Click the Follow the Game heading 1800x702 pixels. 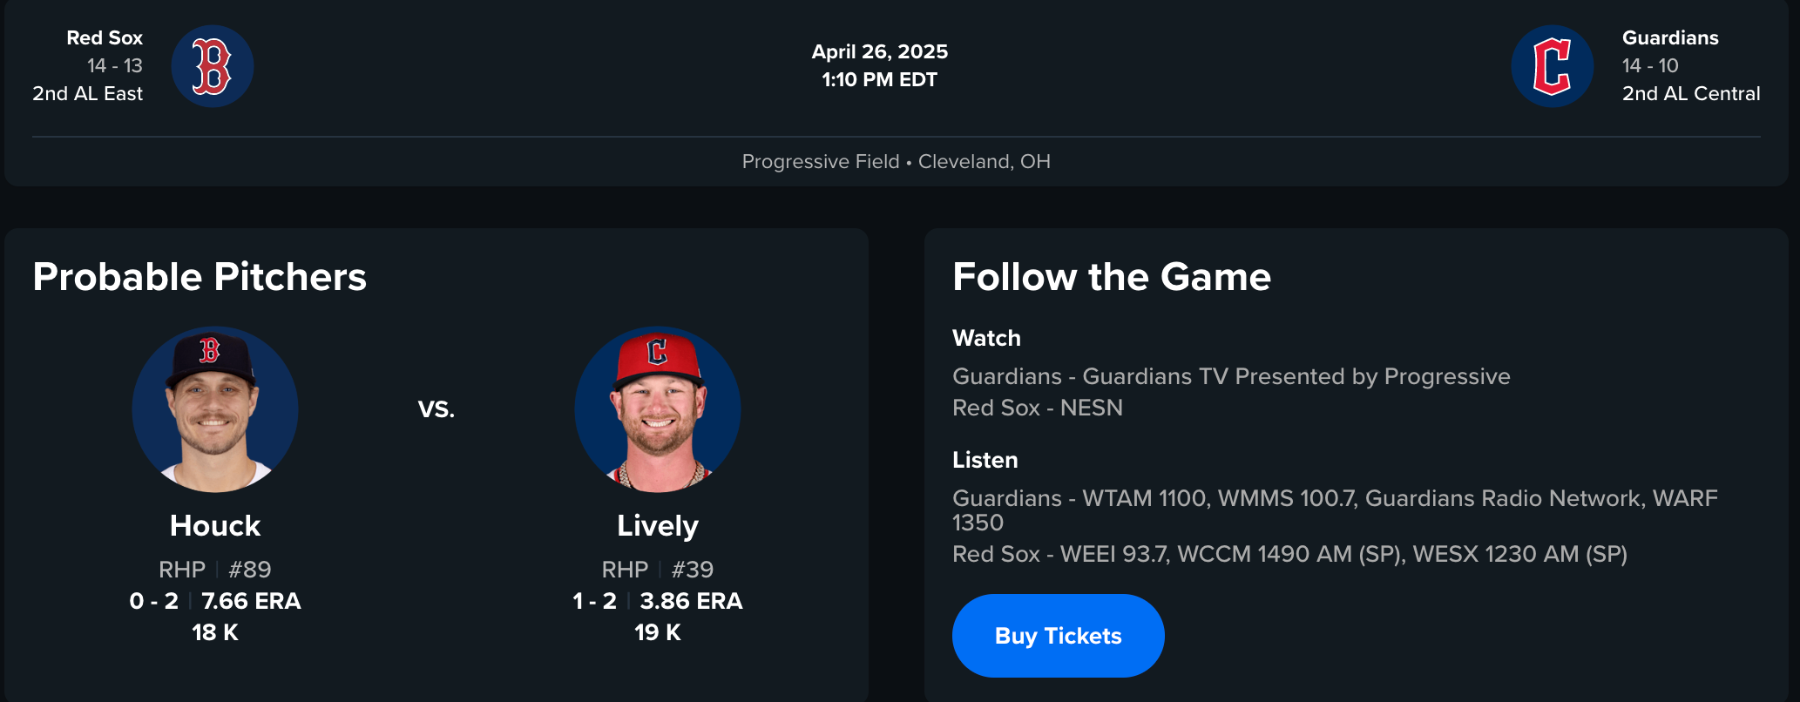[x=1111, y=277]
